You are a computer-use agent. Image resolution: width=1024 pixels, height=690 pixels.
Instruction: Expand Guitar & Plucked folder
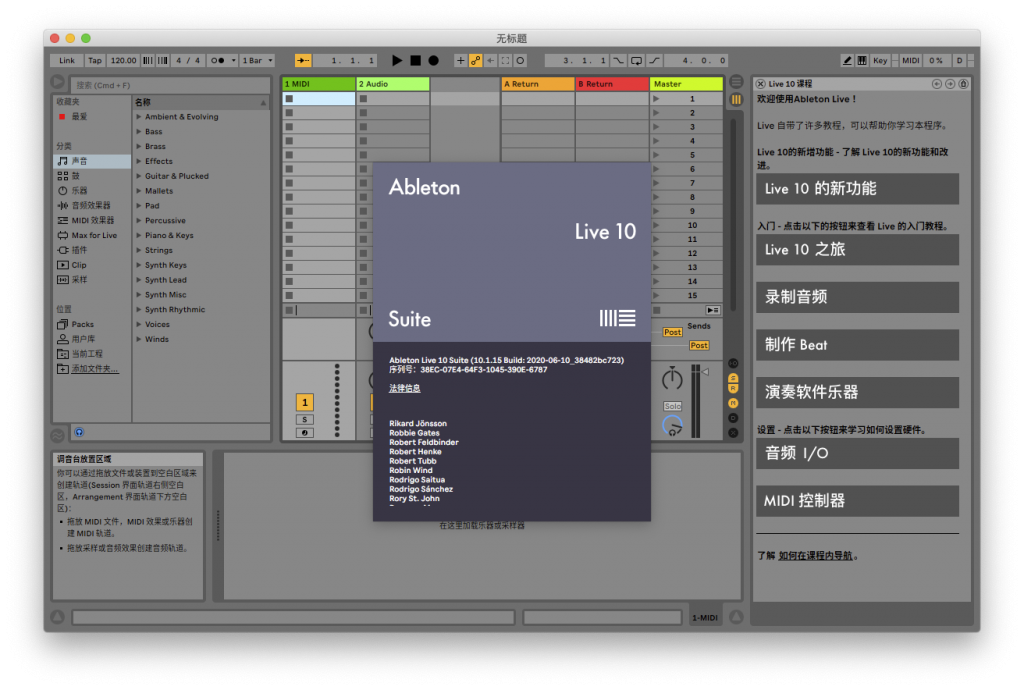click(x=138, y=176)
